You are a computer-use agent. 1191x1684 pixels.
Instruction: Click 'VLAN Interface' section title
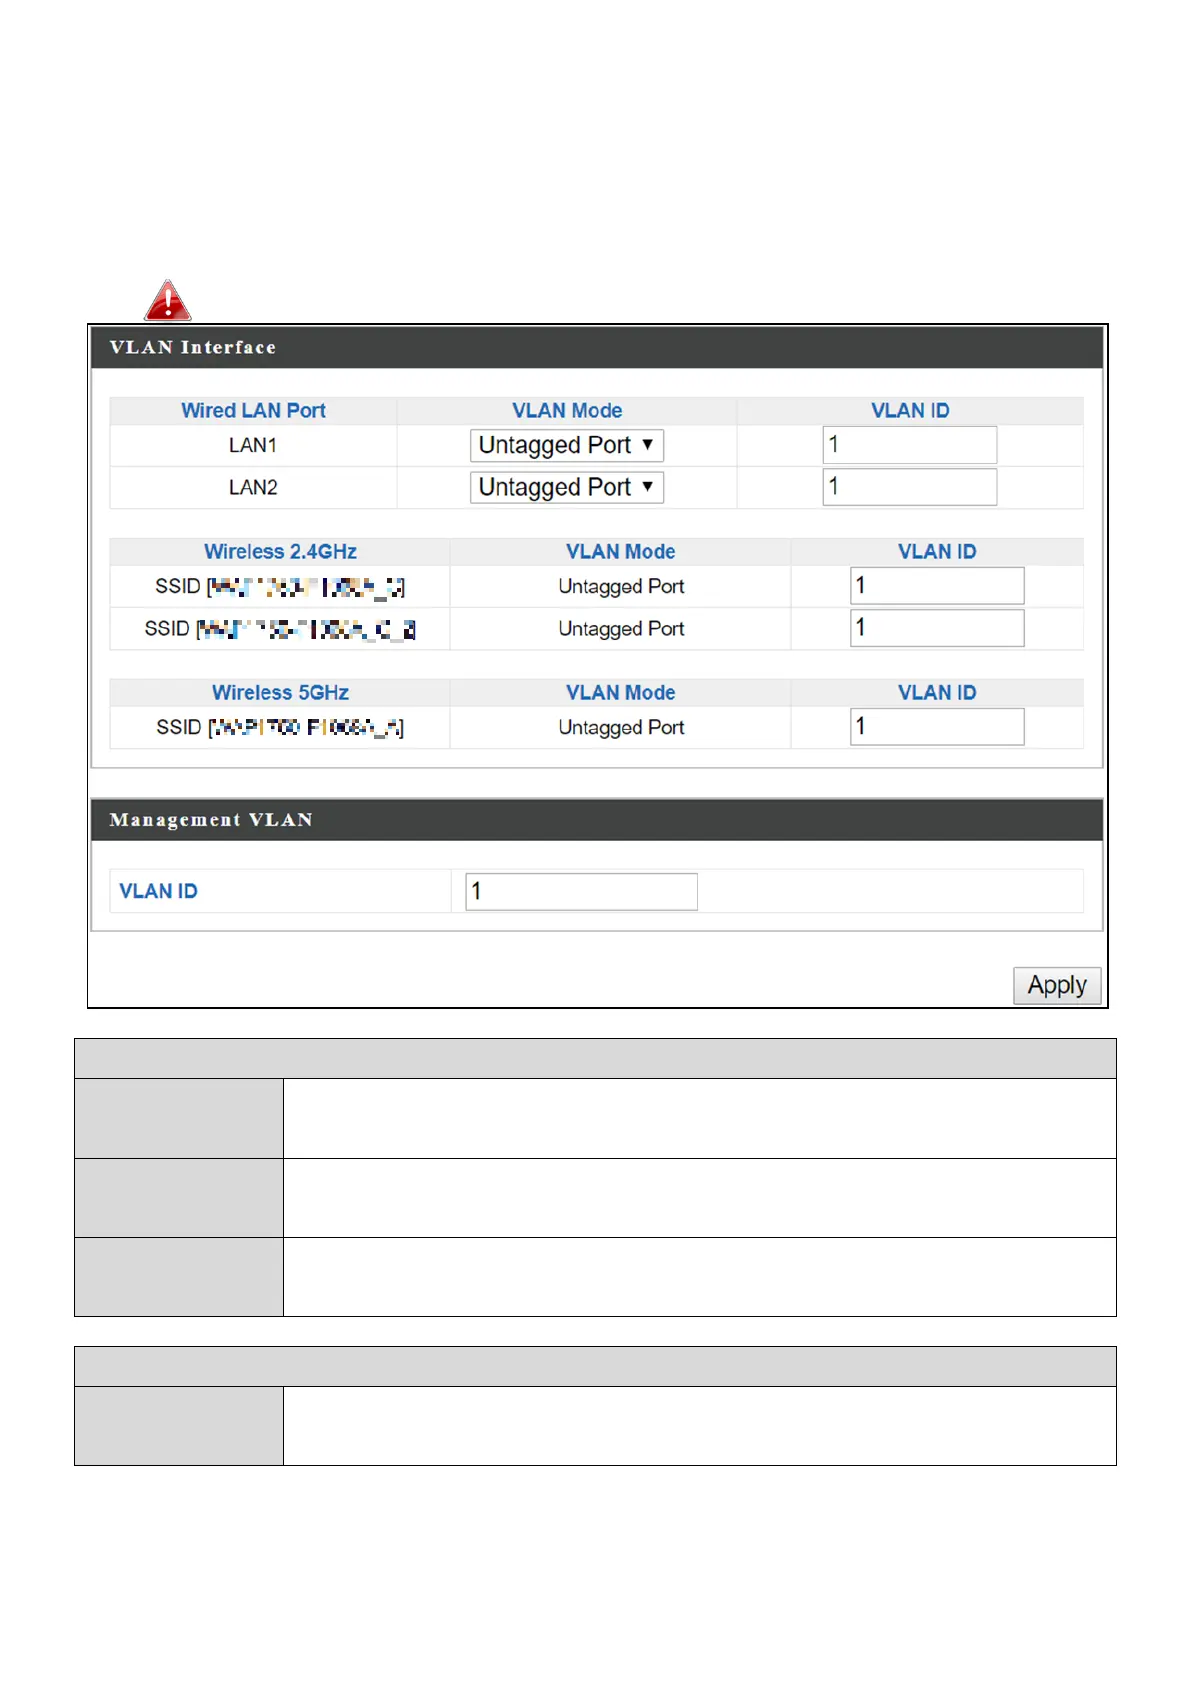(193, 347)
